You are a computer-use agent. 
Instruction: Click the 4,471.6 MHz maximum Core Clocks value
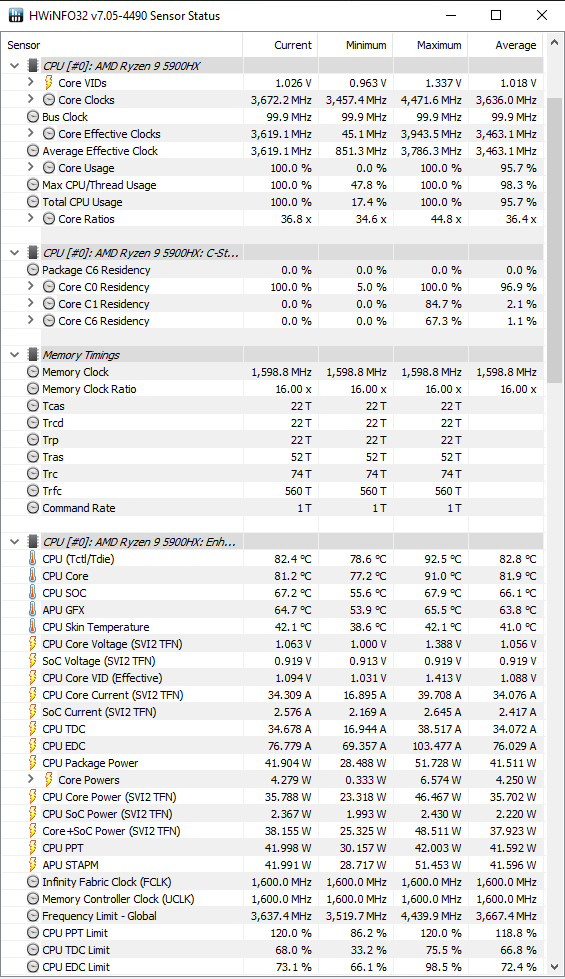click(x=431, y=100)
